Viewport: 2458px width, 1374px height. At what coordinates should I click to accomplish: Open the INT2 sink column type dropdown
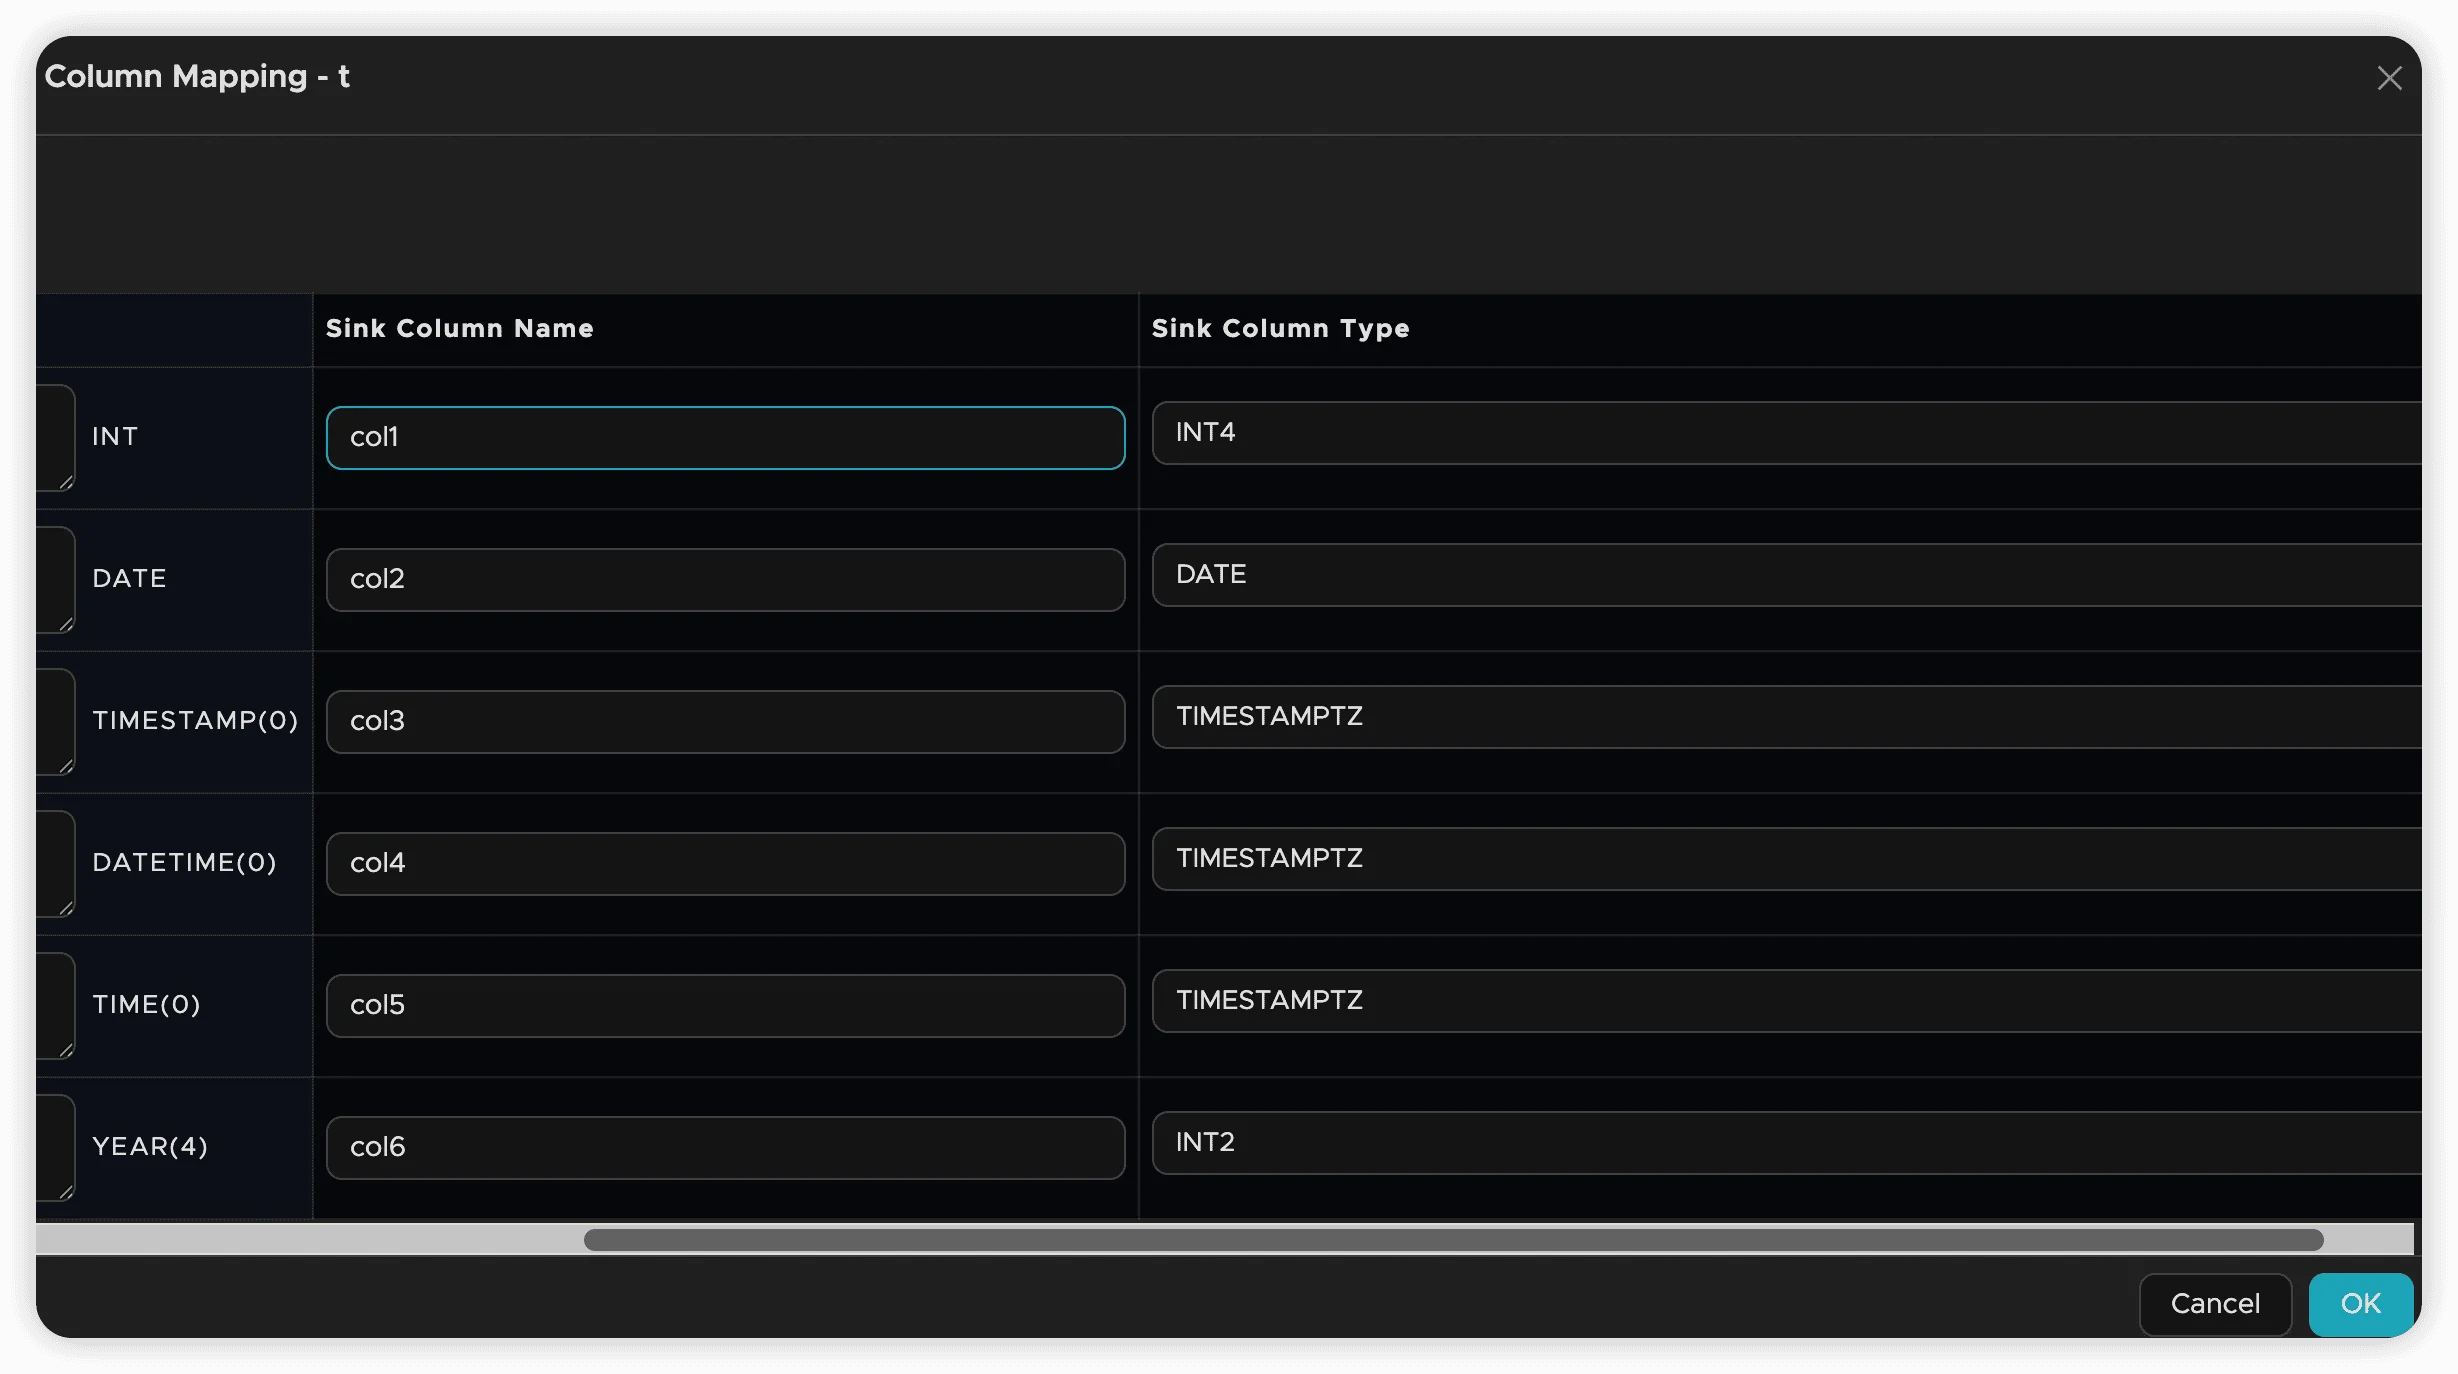click(1785, 1143)
